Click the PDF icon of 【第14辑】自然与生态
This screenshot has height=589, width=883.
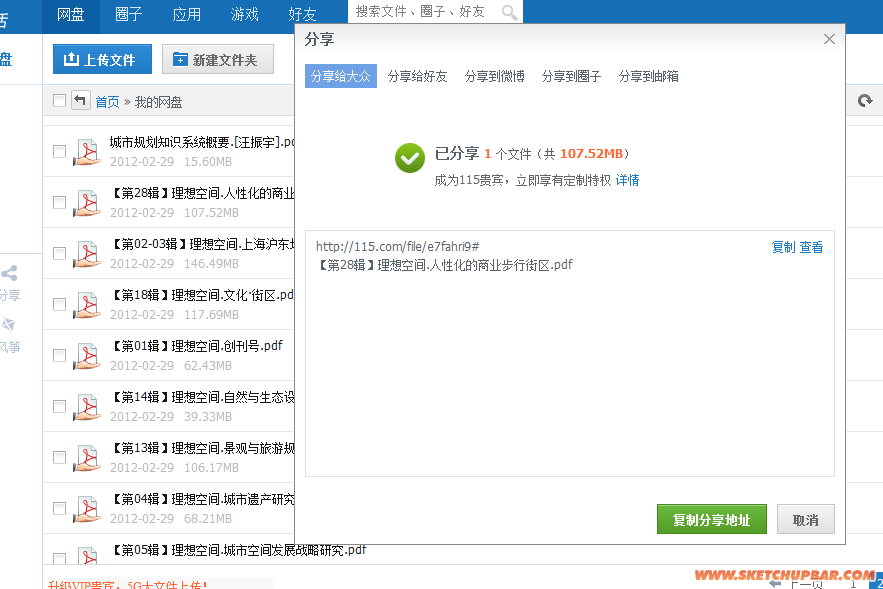tap(87, 407)
